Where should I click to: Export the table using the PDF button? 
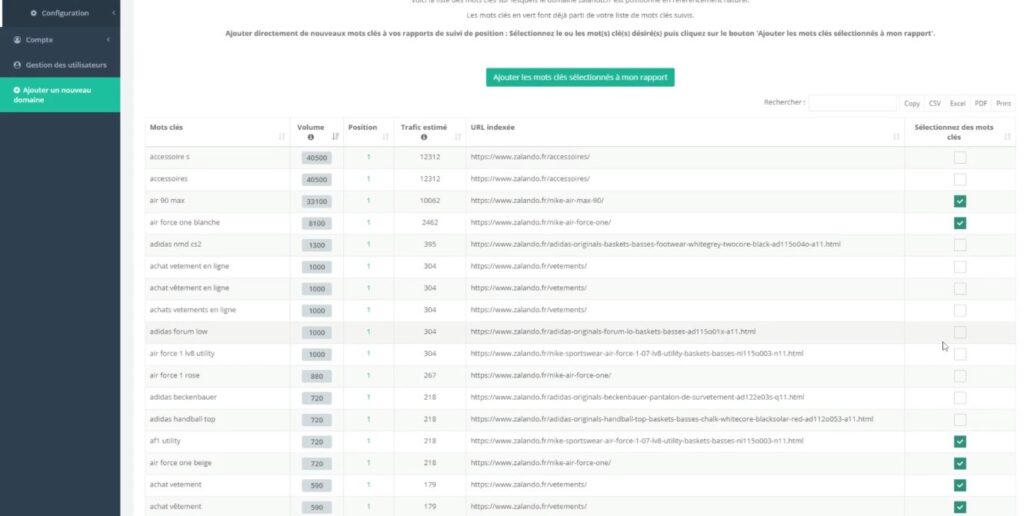[x=981, y=103]
